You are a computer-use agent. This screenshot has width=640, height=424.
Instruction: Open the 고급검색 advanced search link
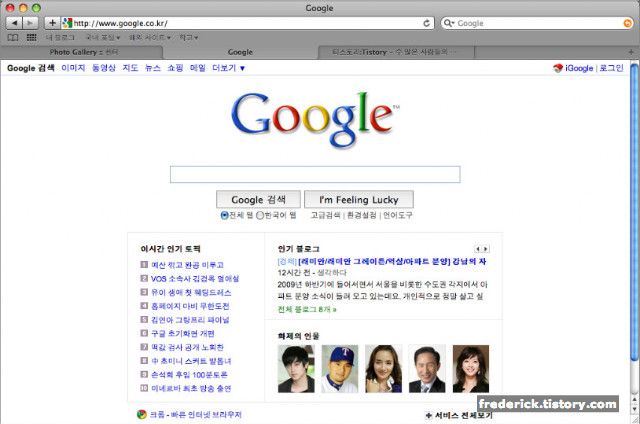tap(325, 215)
